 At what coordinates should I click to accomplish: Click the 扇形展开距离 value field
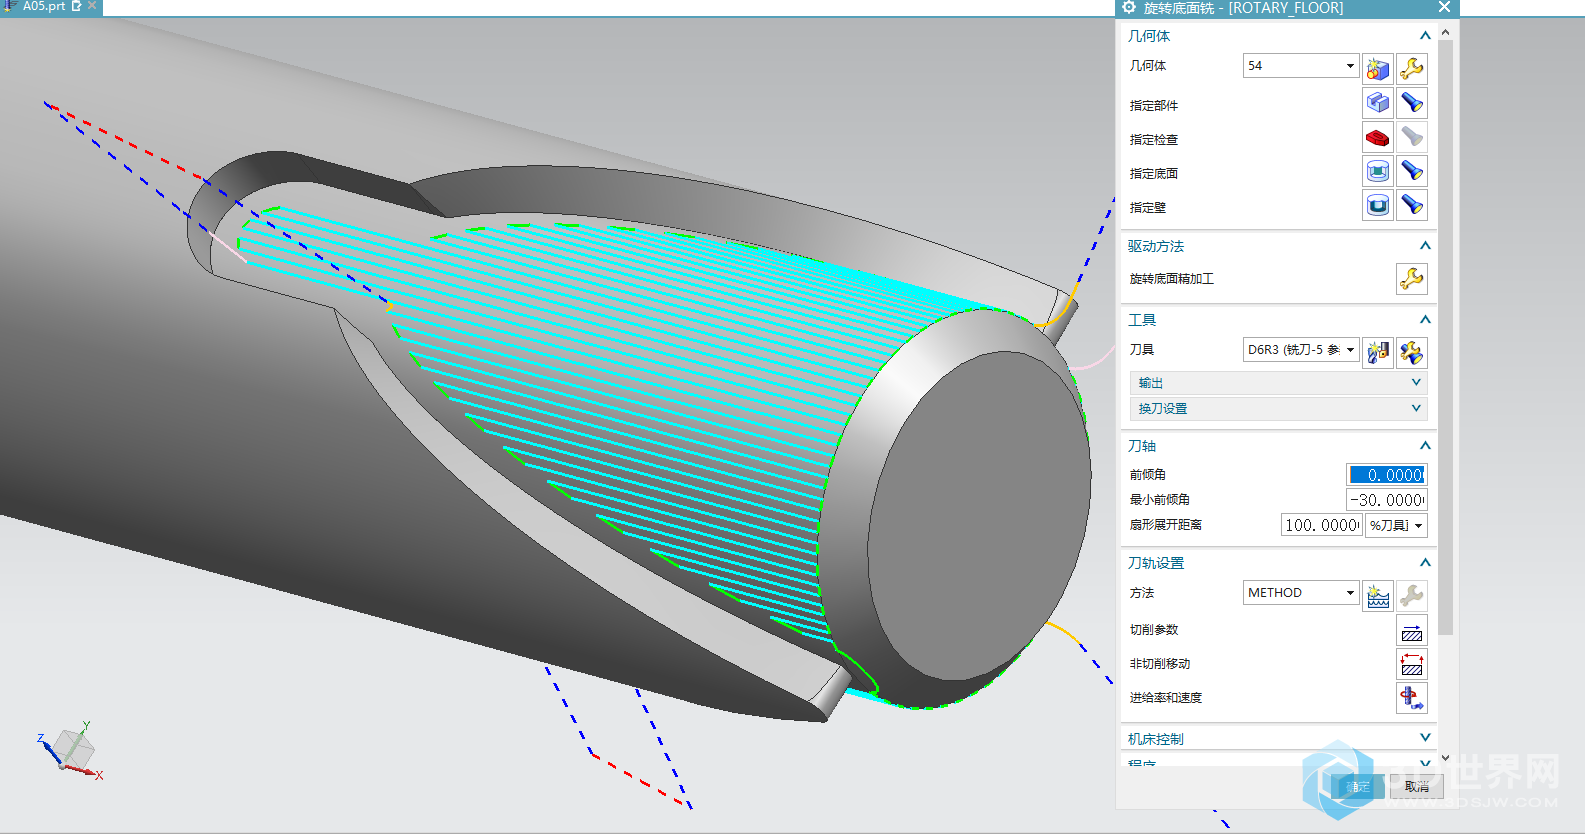click(1322, 525)
